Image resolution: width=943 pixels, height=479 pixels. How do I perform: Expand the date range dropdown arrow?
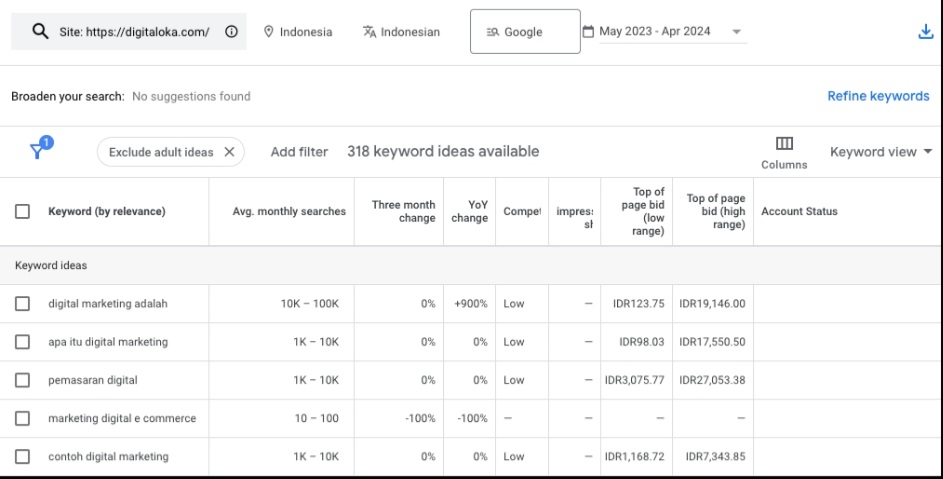[x=736, y=32]
